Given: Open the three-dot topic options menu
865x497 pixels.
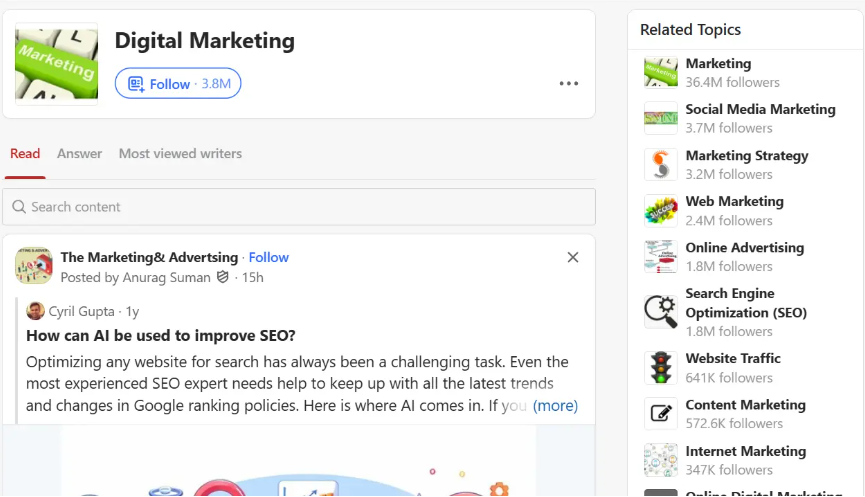Looking at the screenshot, I should click(x=569, y=84).
